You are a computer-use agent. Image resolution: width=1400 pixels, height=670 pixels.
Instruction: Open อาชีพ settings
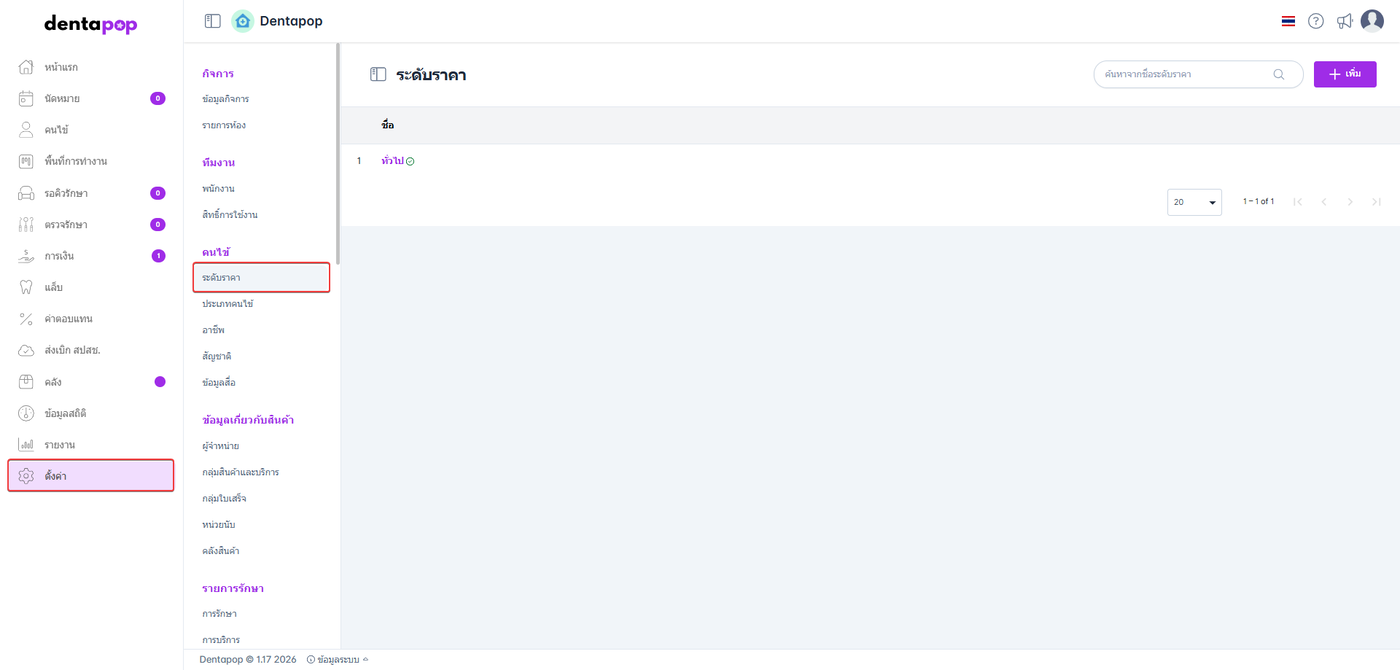tap(213, 329)
